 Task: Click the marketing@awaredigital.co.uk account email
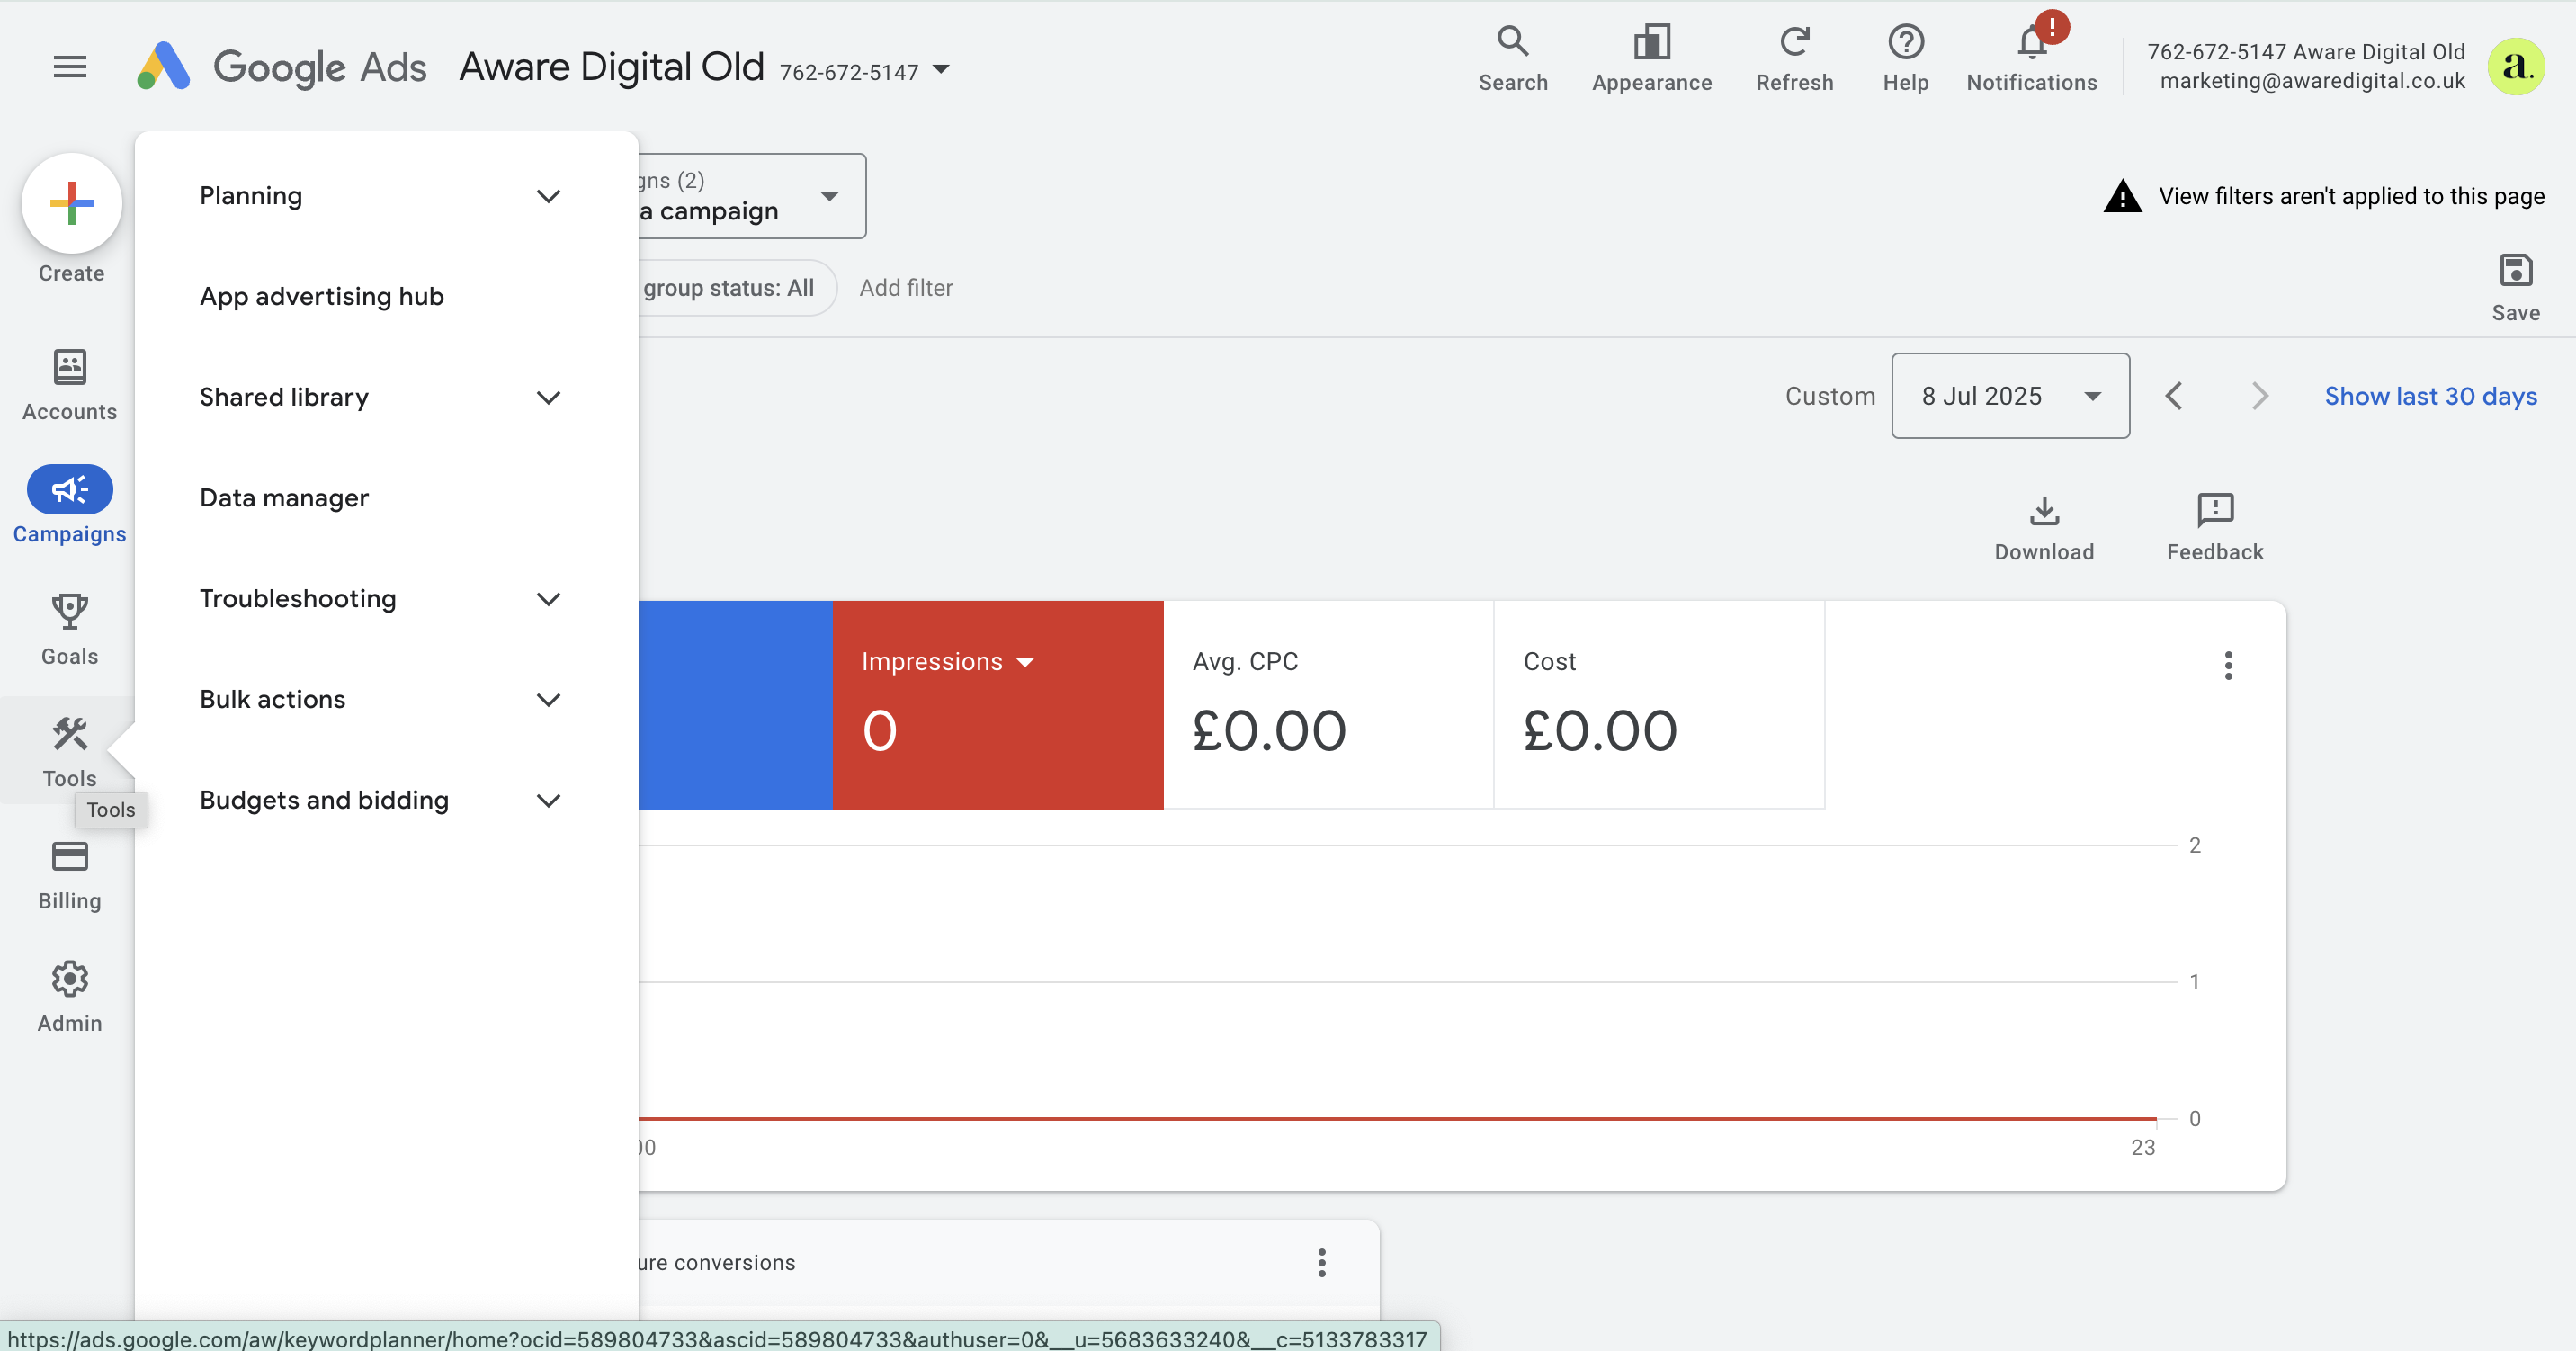pyautogui.click(x=2312, y=81)
